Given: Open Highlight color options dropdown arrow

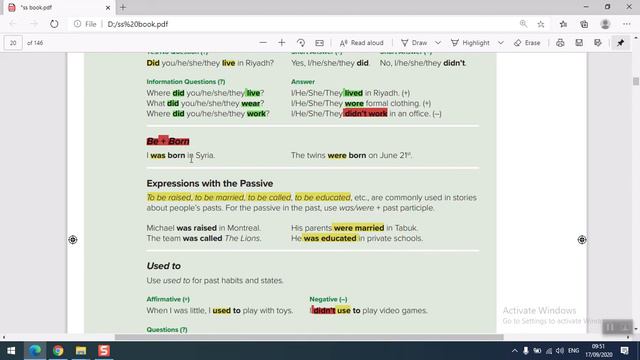Looking at the screenshot, I should coord(500,43).
